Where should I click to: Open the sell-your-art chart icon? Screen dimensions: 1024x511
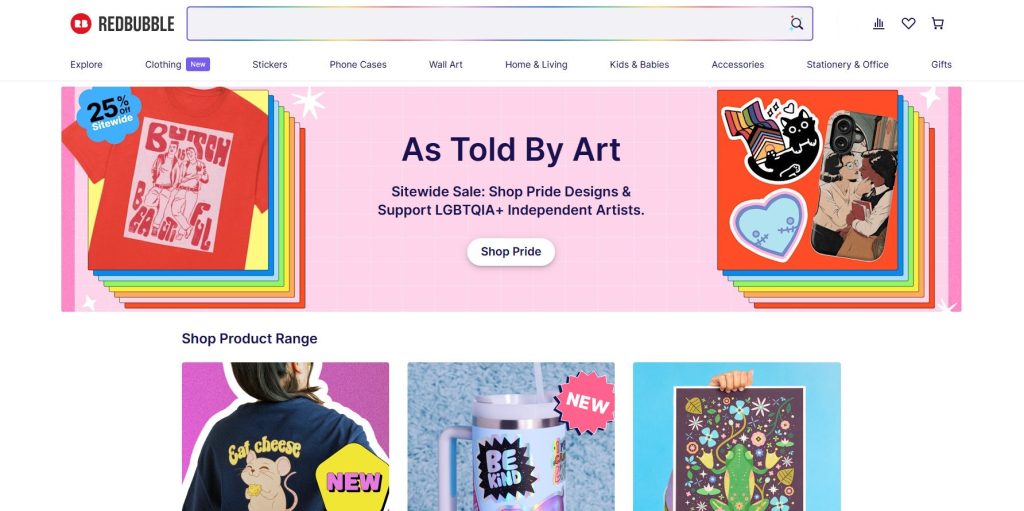pyautogui.click(x=878, y=24)
